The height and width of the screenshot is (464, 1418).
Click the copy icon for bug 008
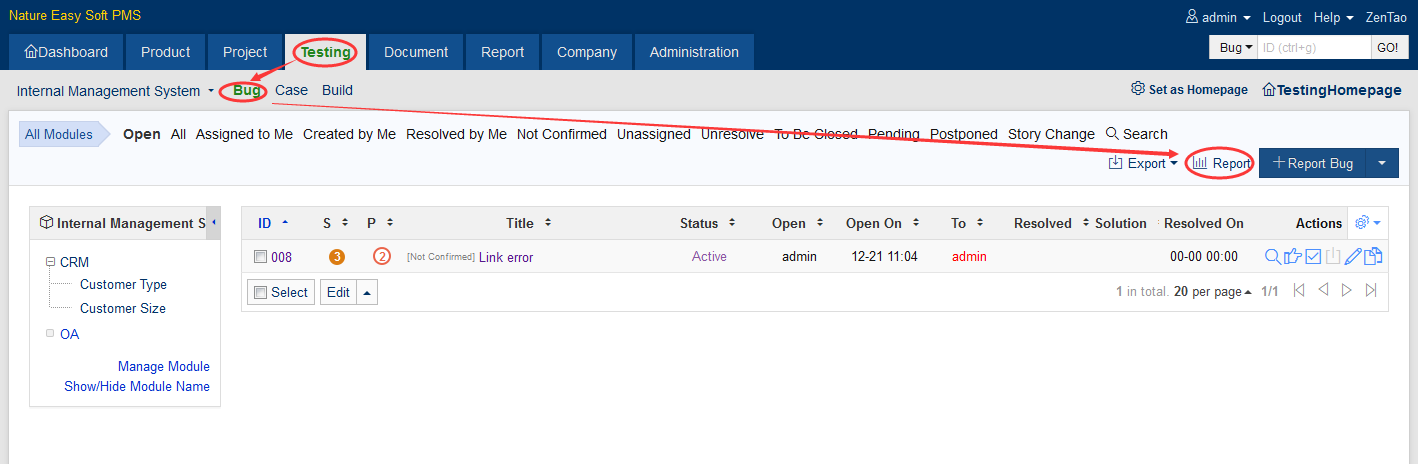click(1373, 257)
